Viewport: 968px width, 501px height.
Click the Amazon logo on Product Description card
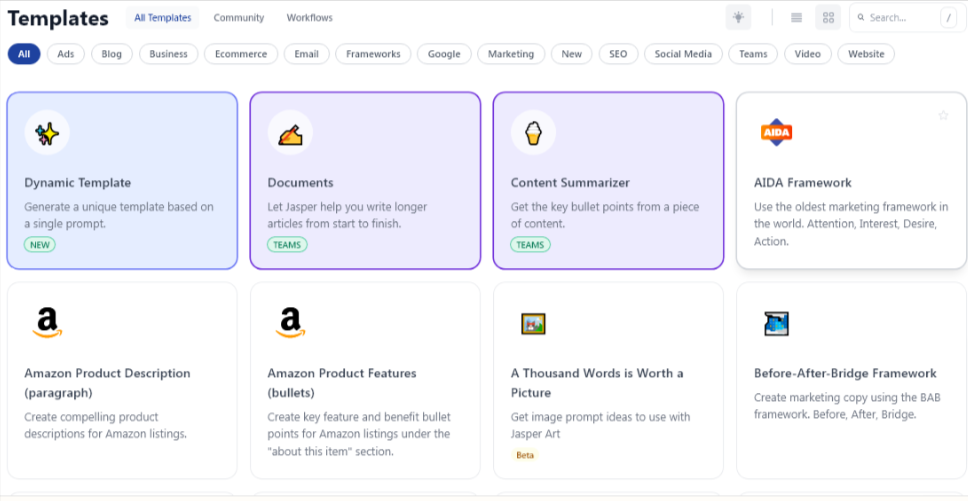pos(47,322)
